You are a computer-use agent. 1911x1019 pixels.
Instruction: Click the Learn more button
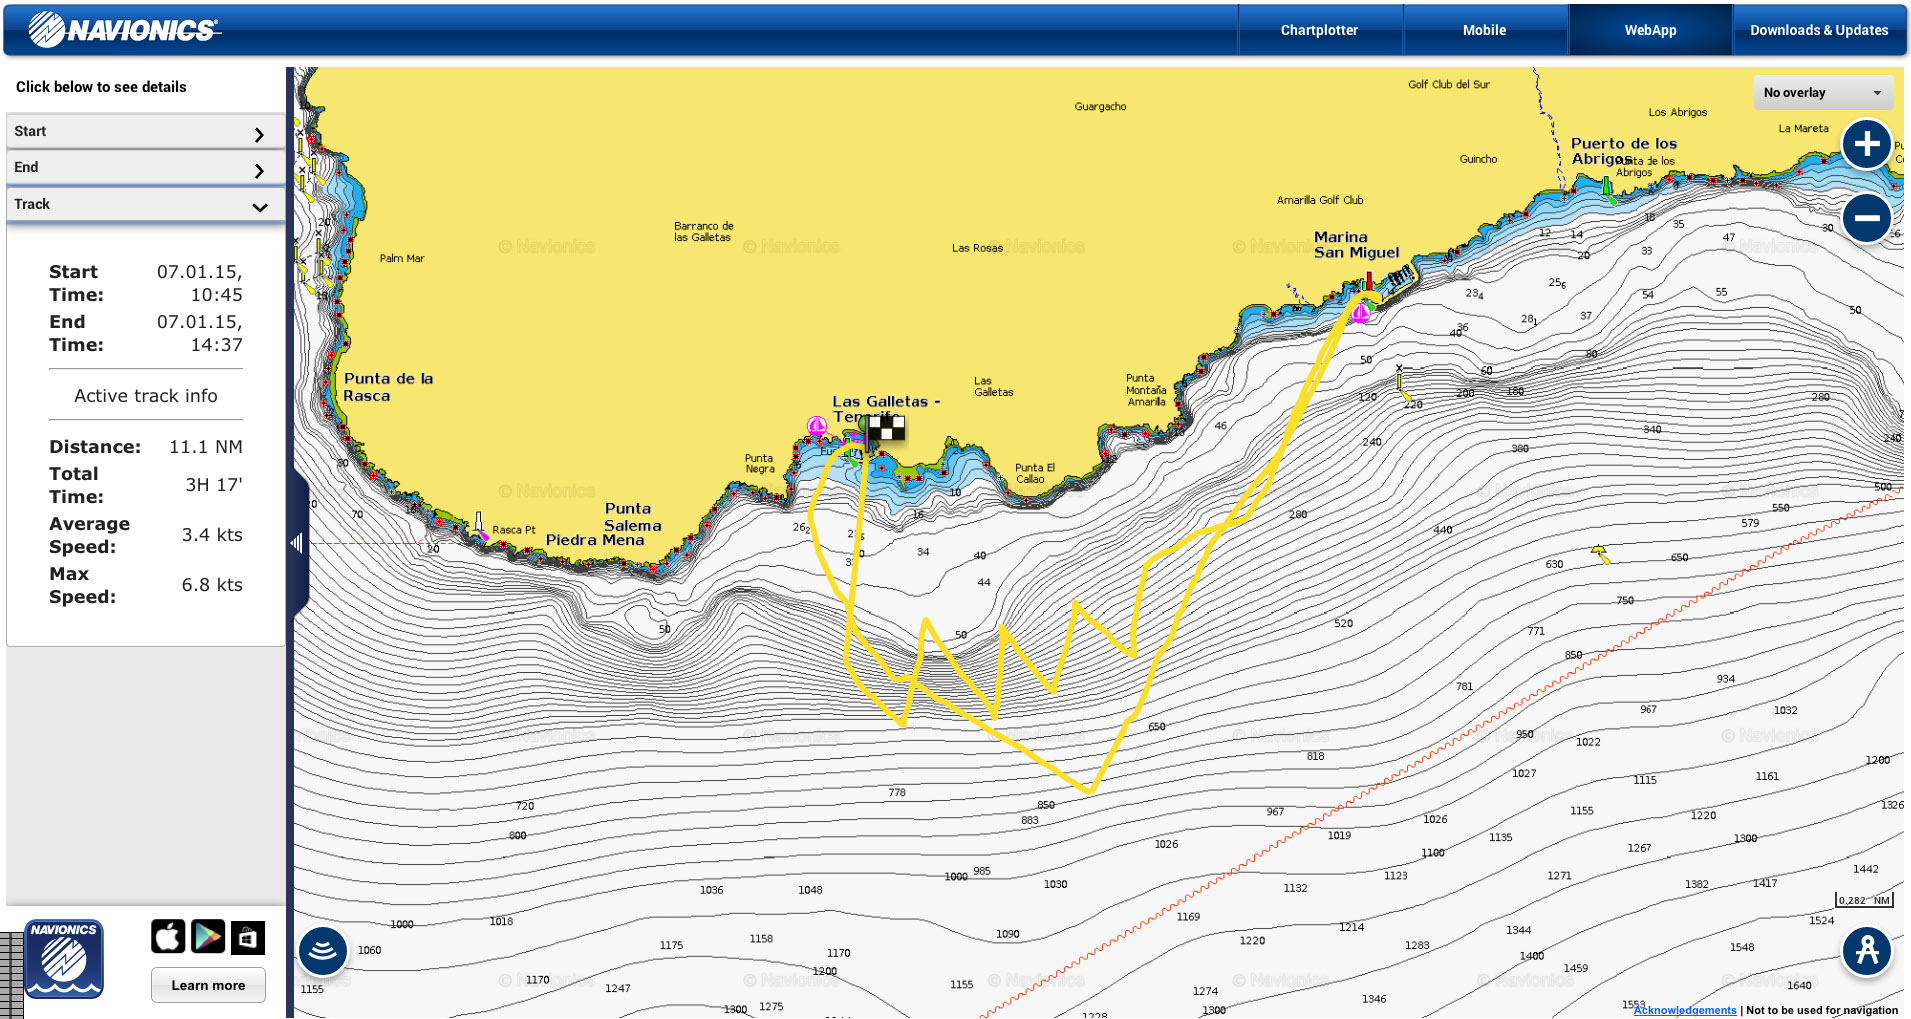pyautogui.click(x=208, y=985)
